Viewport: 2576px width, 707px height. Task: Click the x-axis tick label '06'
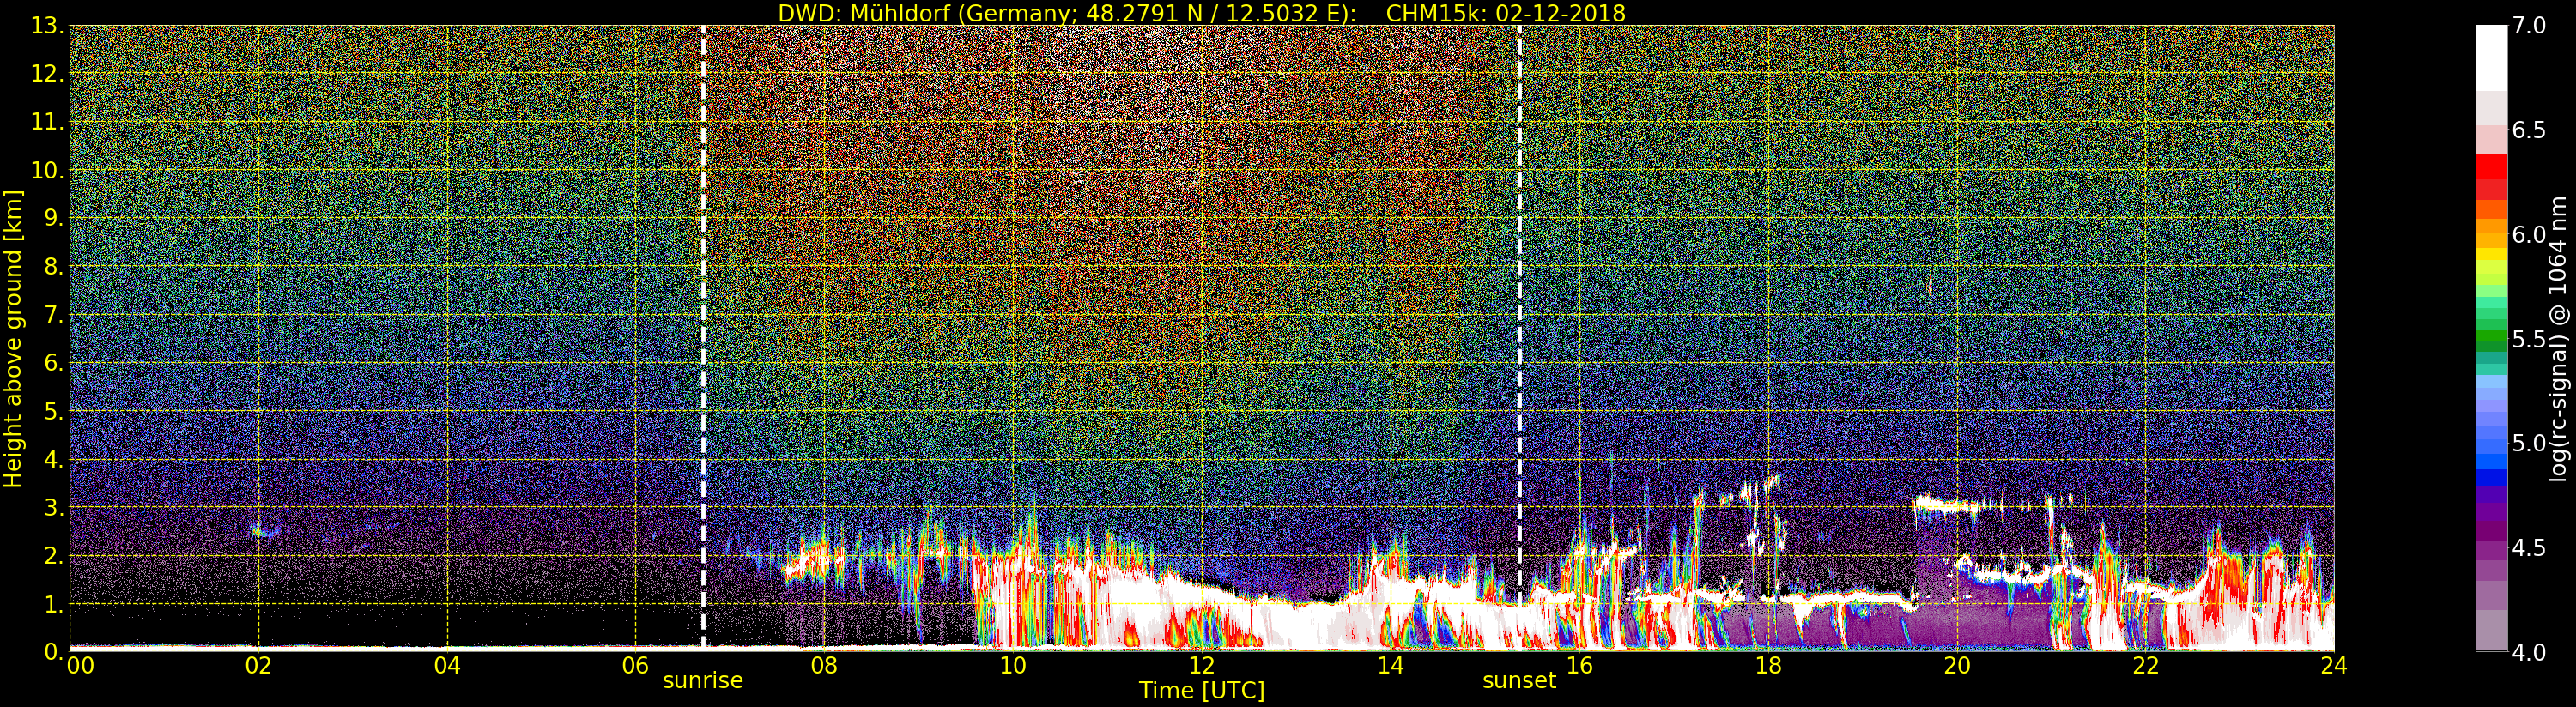click(x=636, y=666)
